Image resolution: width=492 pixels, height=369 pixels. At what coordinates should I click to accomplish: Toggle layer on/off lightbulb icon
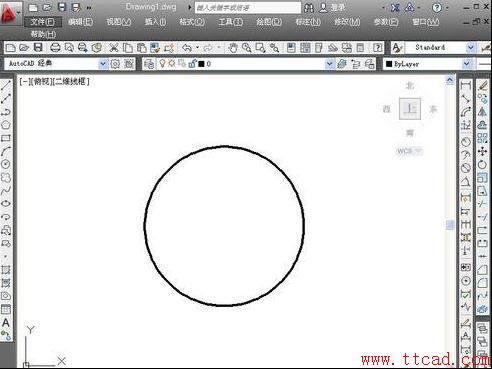[x=162, y=63]
